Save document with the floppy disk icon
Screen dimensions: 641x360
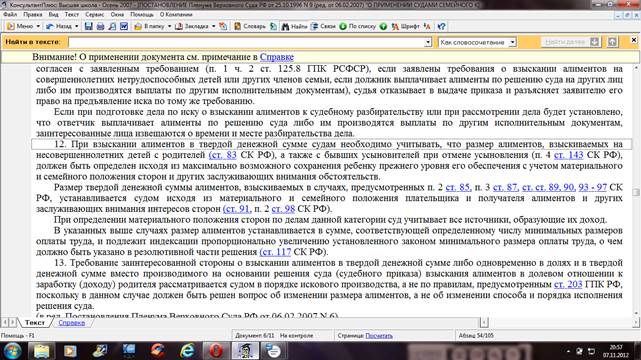(88, 26)
